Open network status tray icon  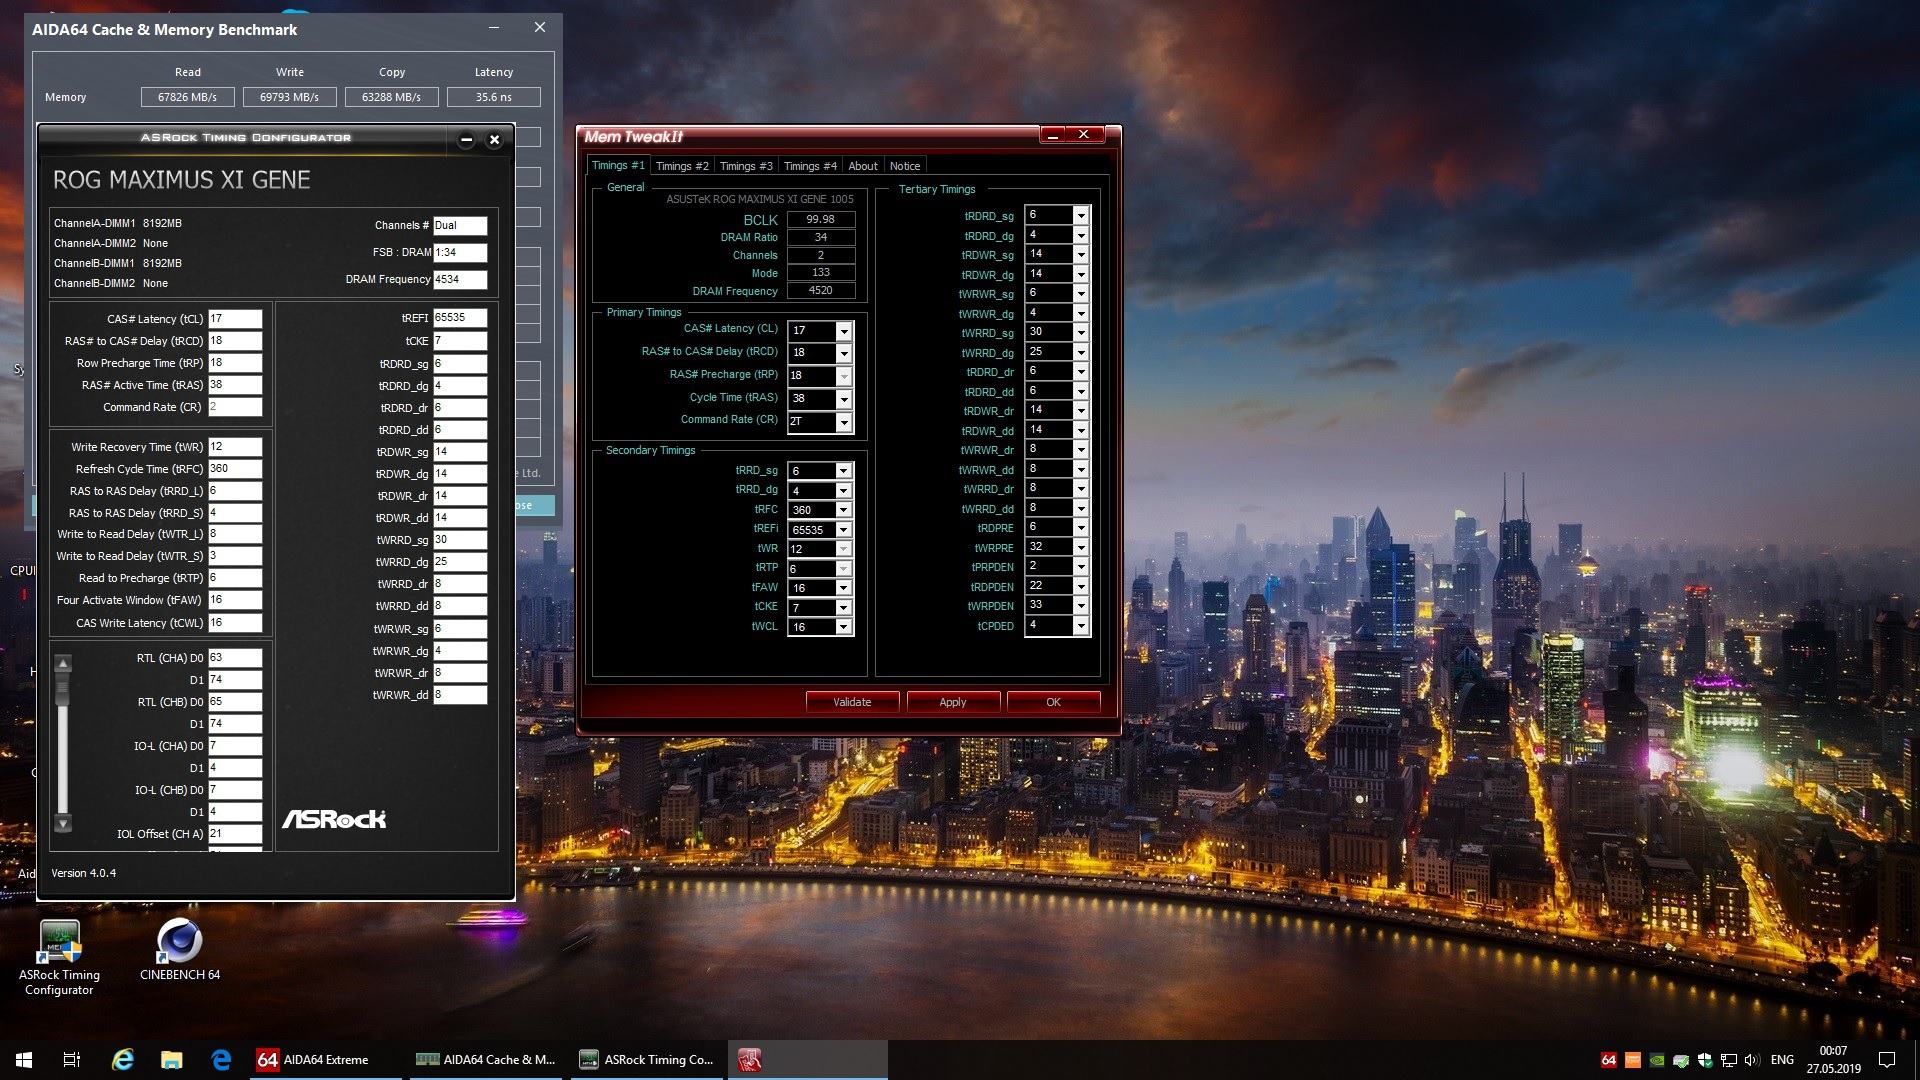[1728, 1060]
